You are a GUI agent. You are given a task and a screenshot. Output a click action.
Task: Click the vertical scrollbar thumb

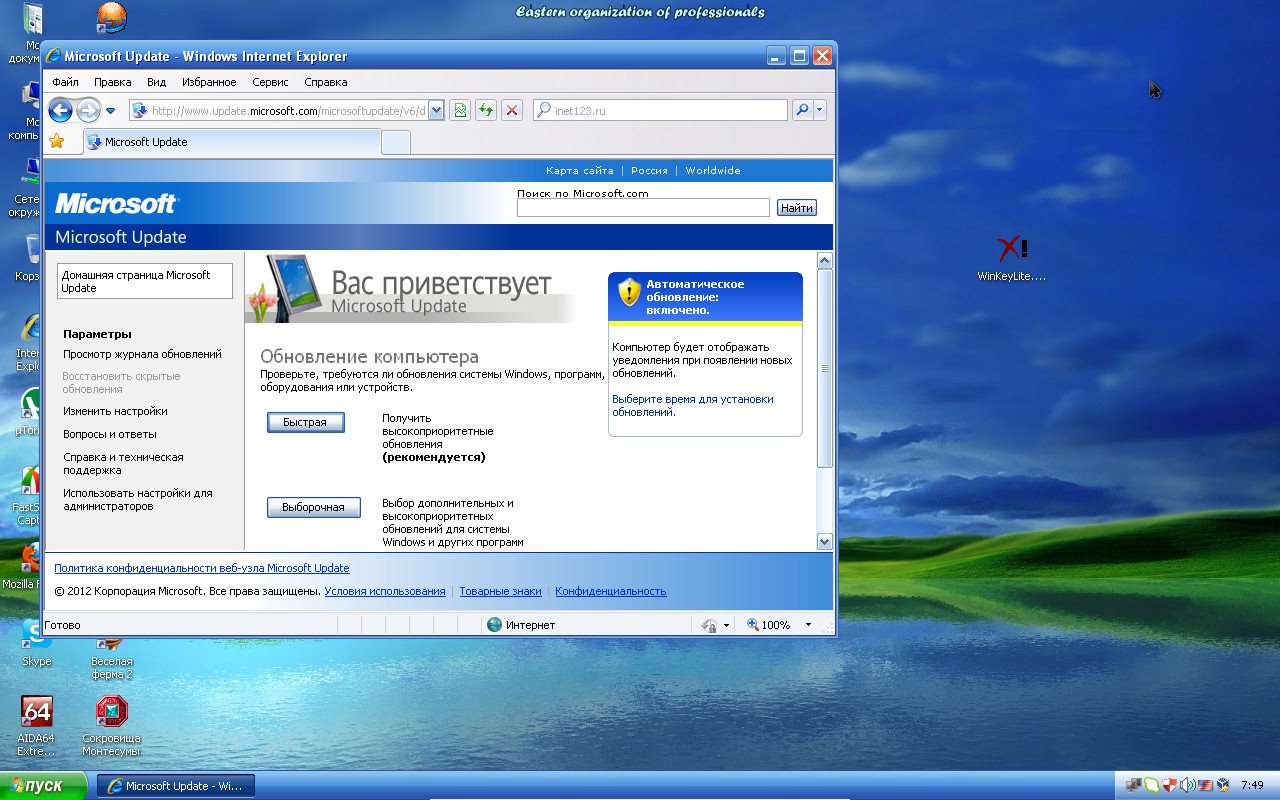click(825, 368)
